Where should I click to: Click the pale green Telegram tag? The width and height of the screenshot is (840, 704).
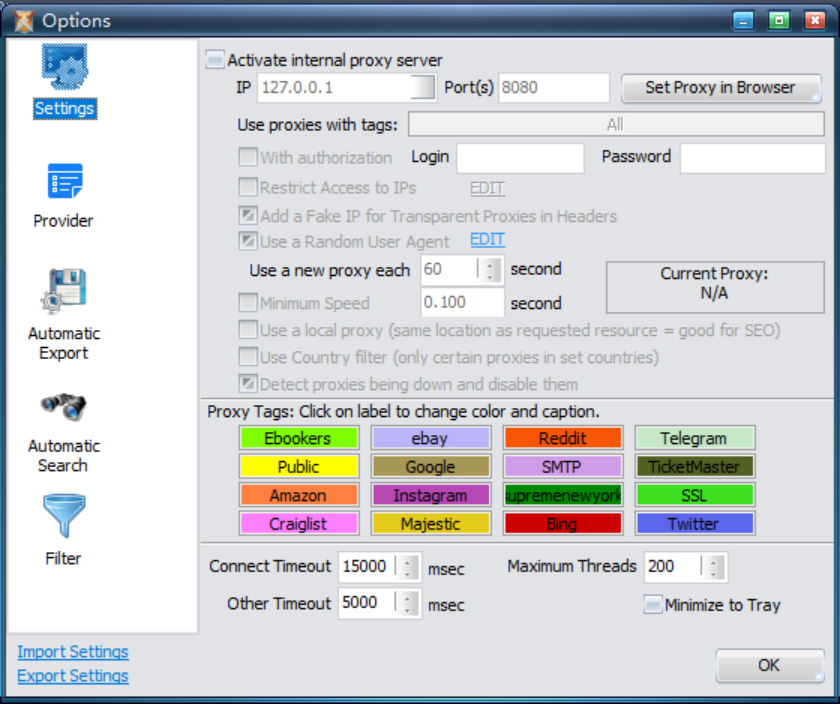tap(695, 438)
